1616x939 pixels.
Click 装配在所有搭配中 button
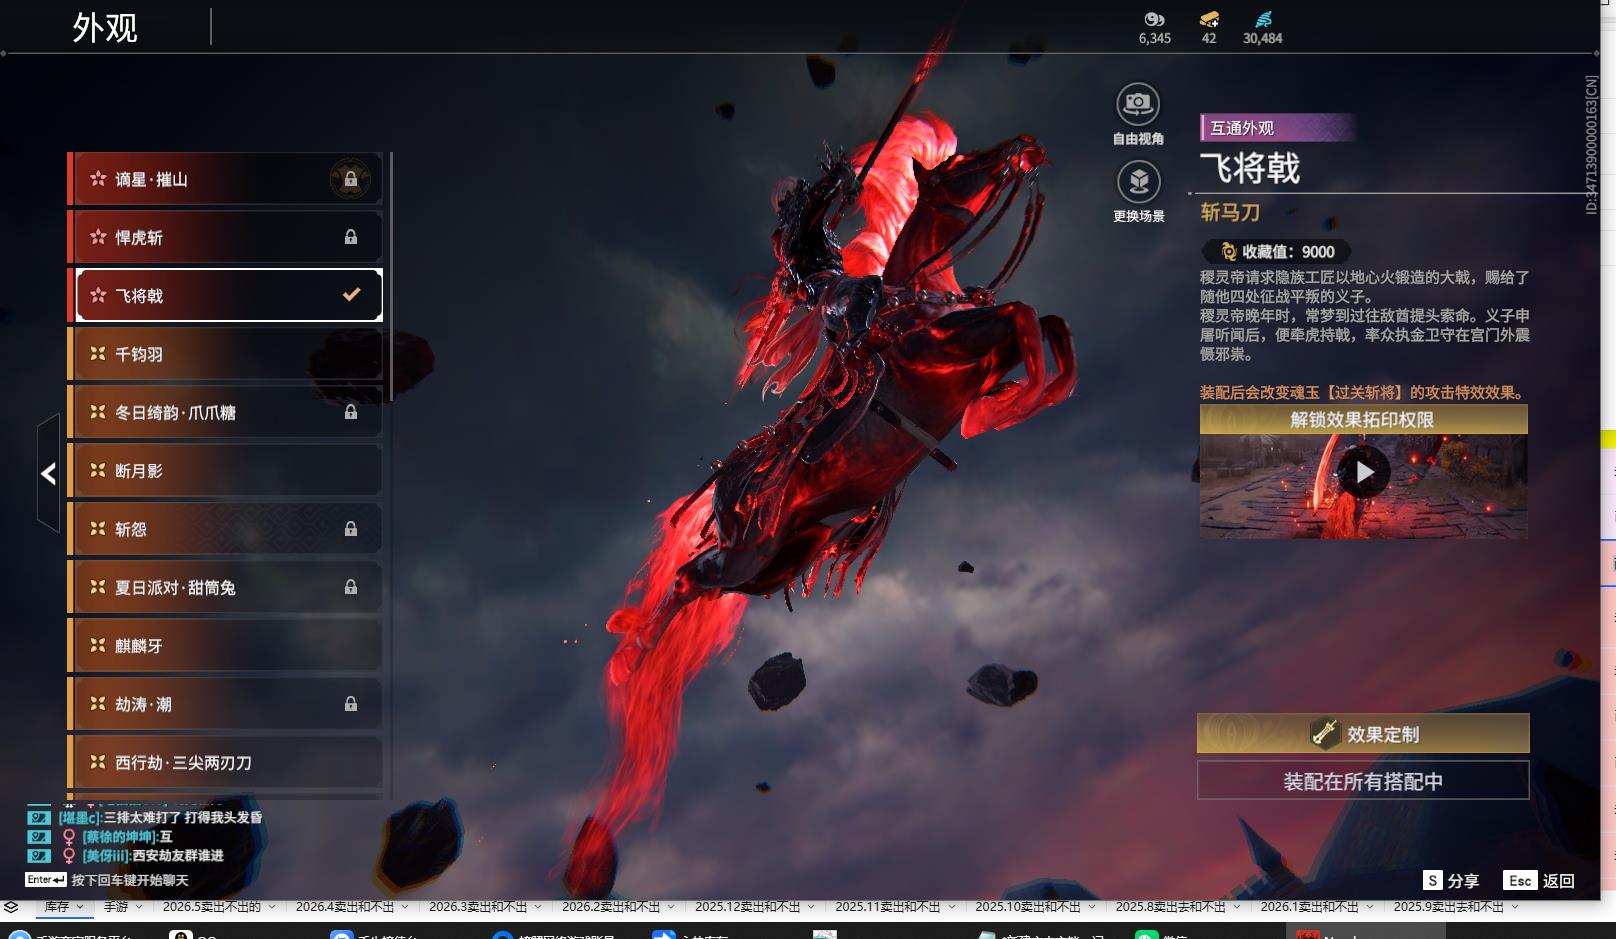click(1363, 781)
